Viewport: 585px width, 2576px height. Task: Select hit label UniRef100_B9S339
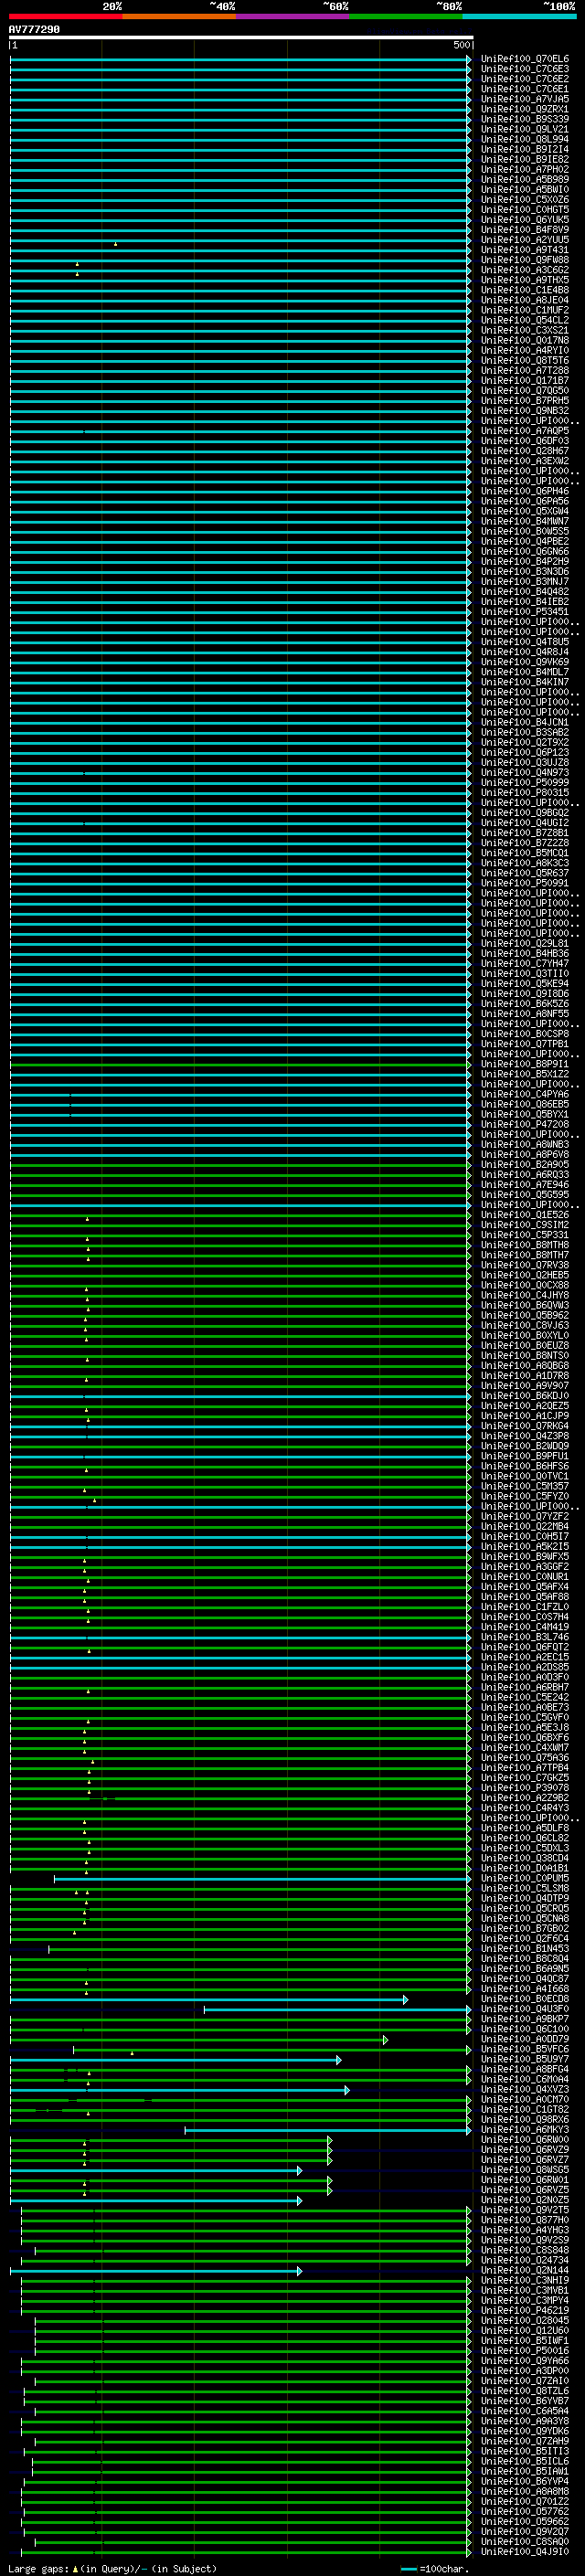525,119
